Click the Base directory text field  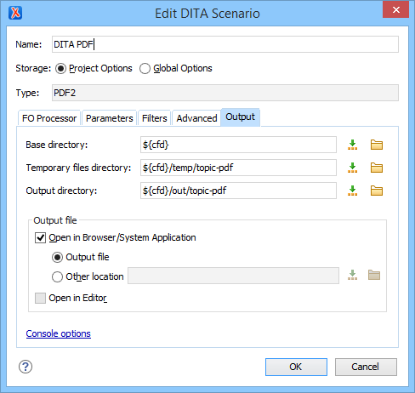[x=238, y=145]
